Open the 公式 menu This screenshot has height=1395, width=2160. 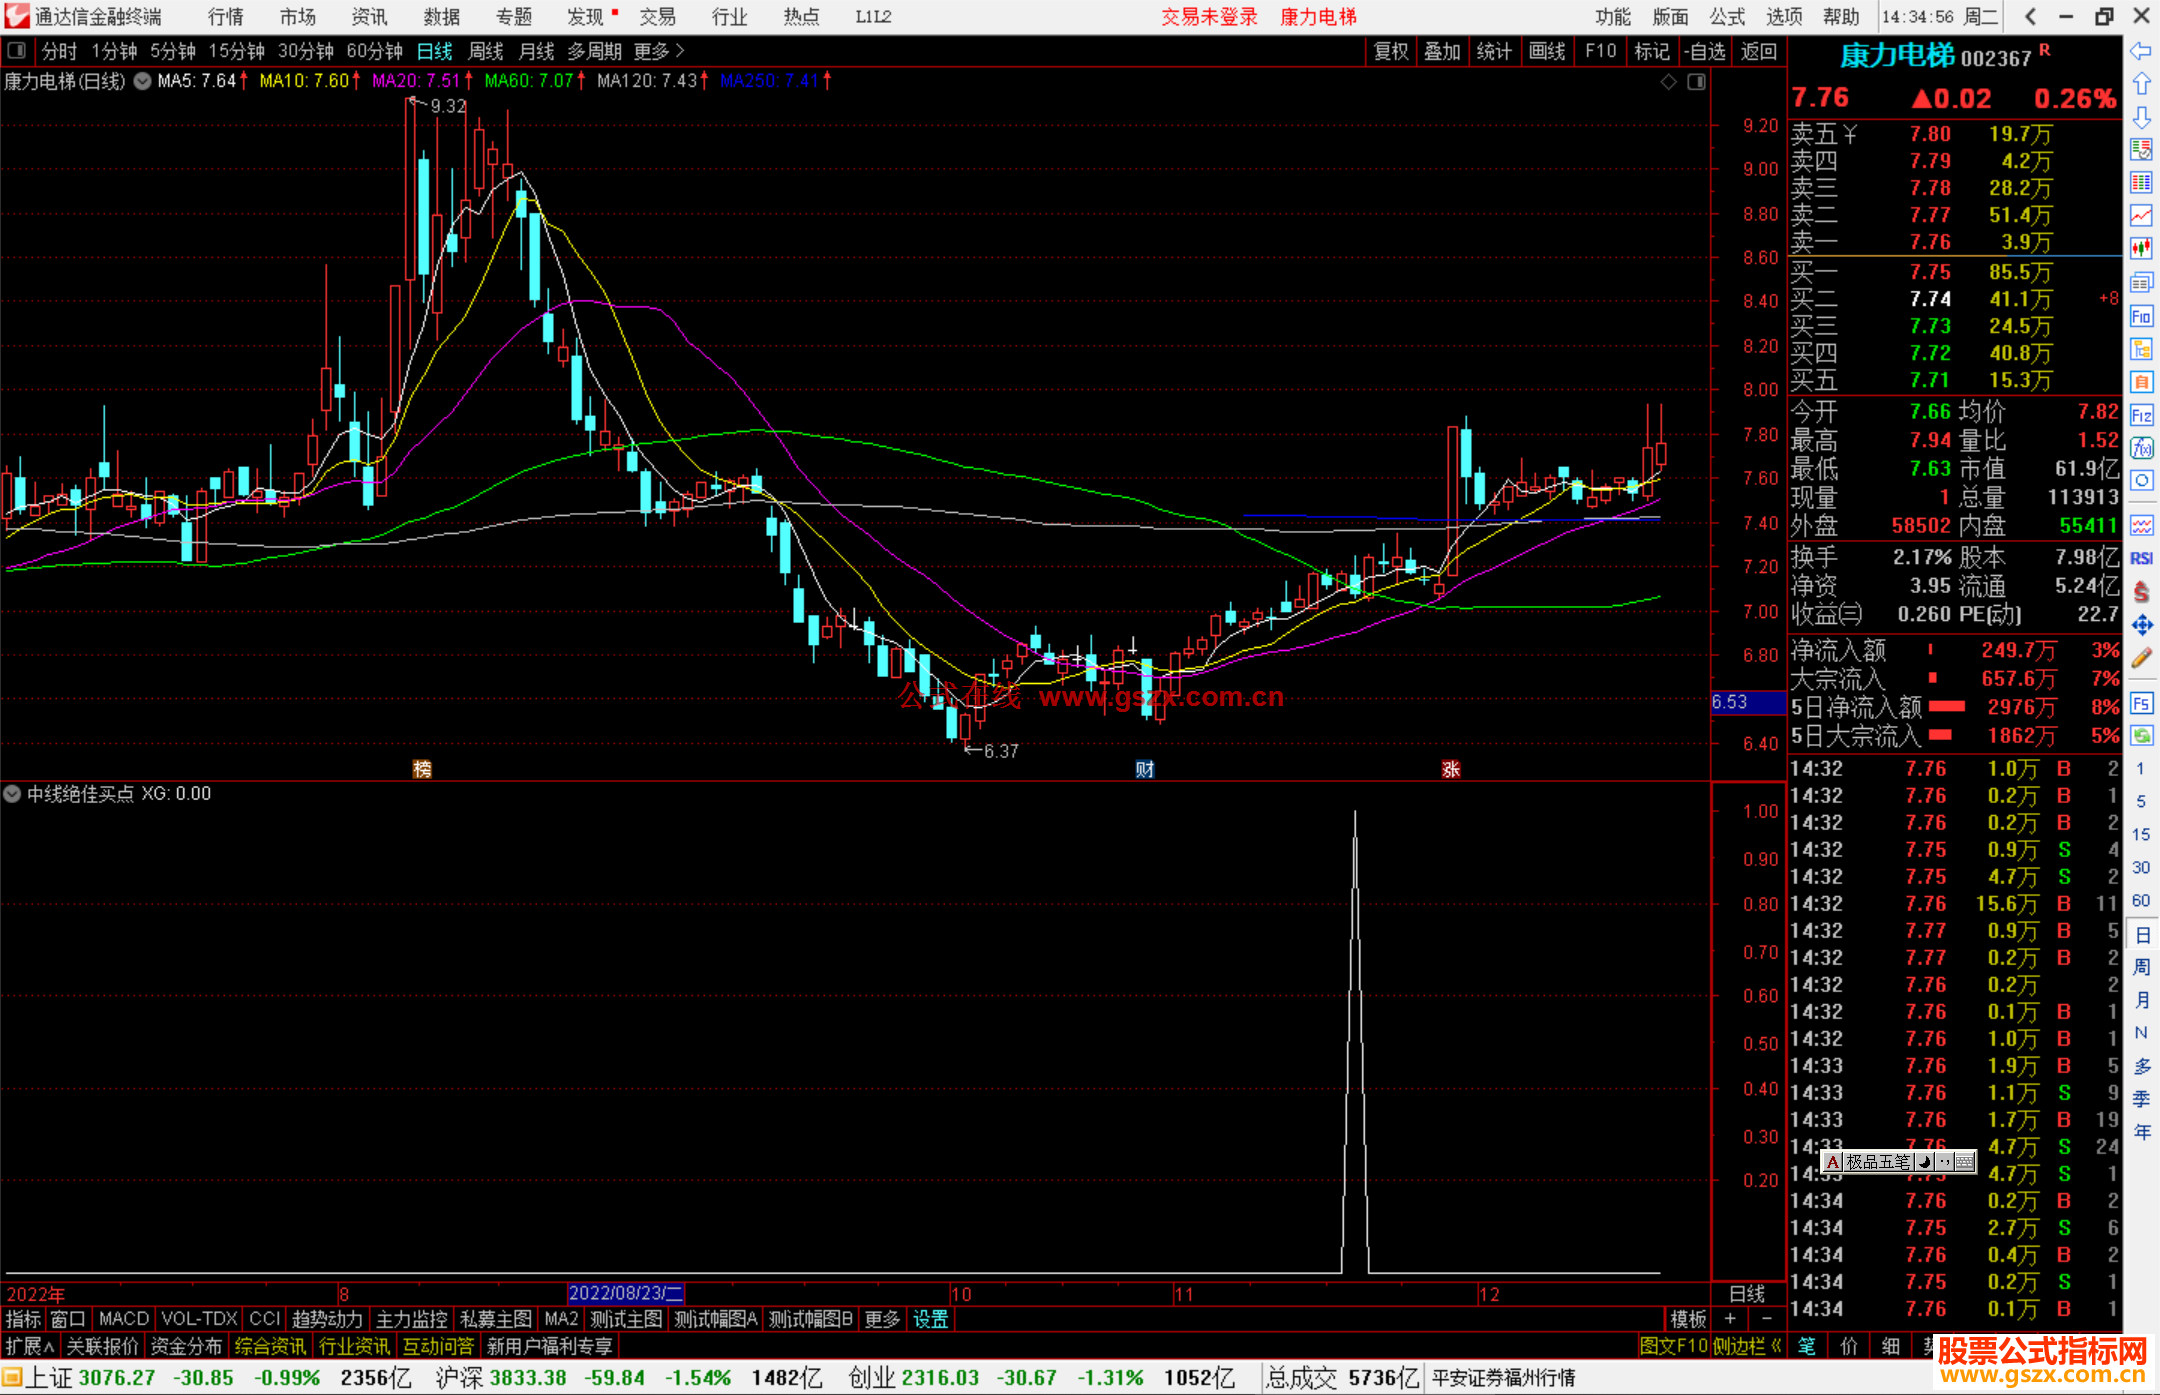tap(1727, 16)
